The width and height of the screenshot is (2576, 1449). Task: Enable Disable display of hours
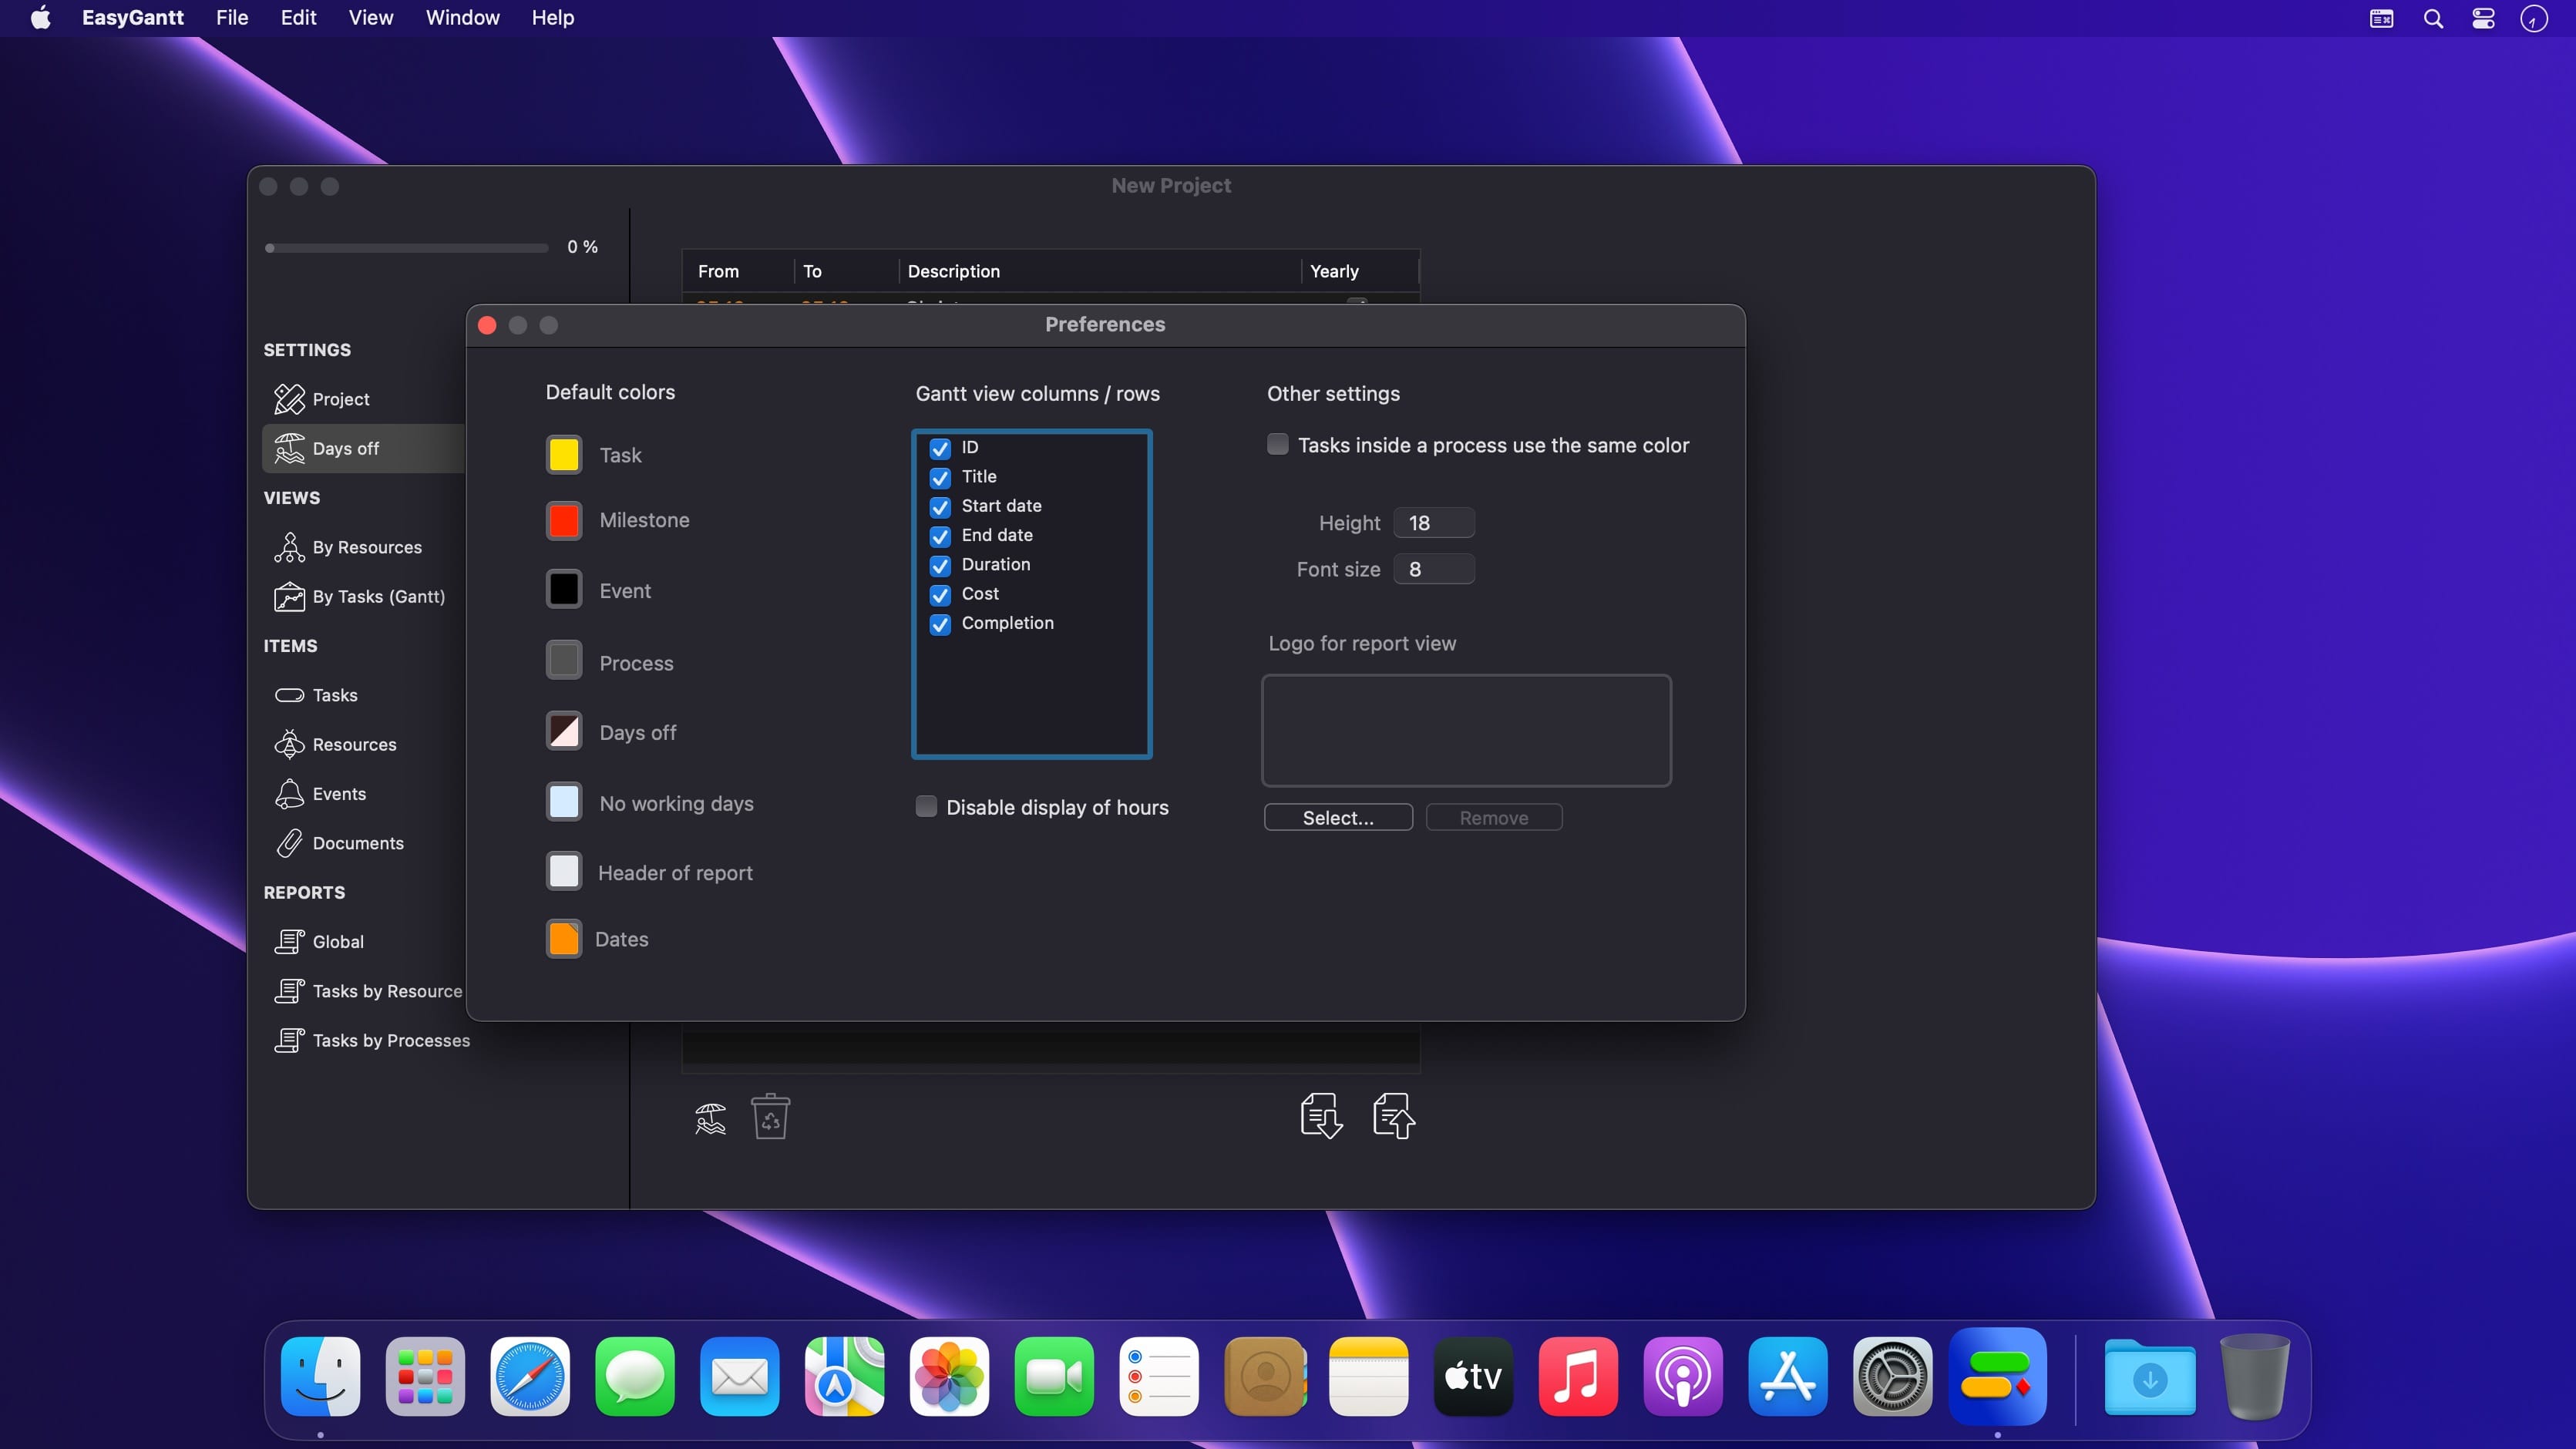pos(926,807)
